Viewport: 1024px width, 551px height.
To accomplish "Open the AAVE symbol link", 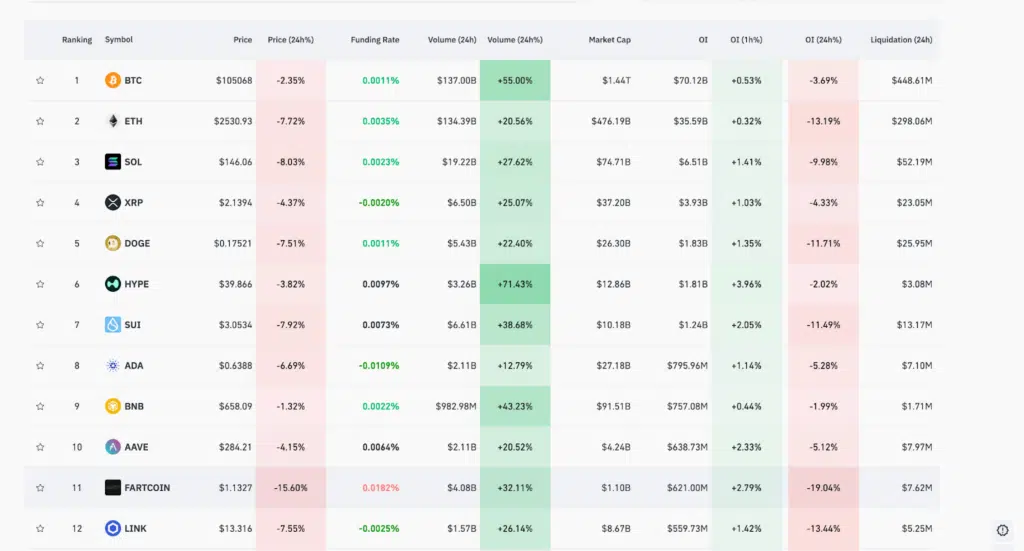I will pyautogui.click(x=135, y=447).
